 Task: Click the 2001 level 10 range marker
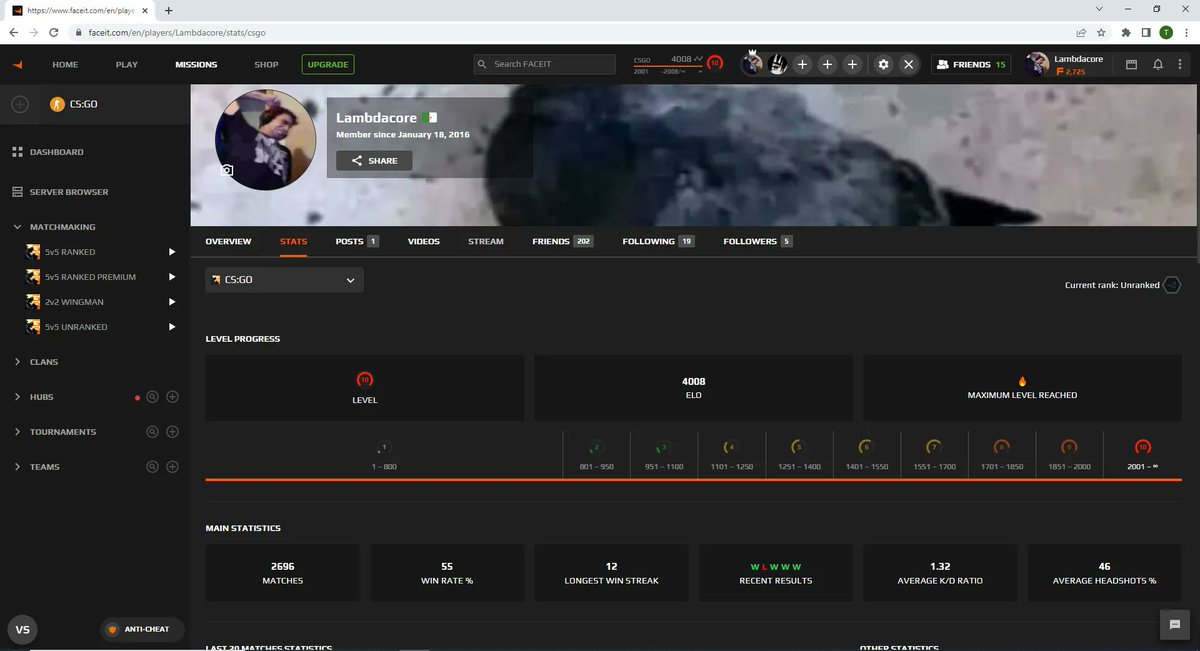click(1142, 455)
